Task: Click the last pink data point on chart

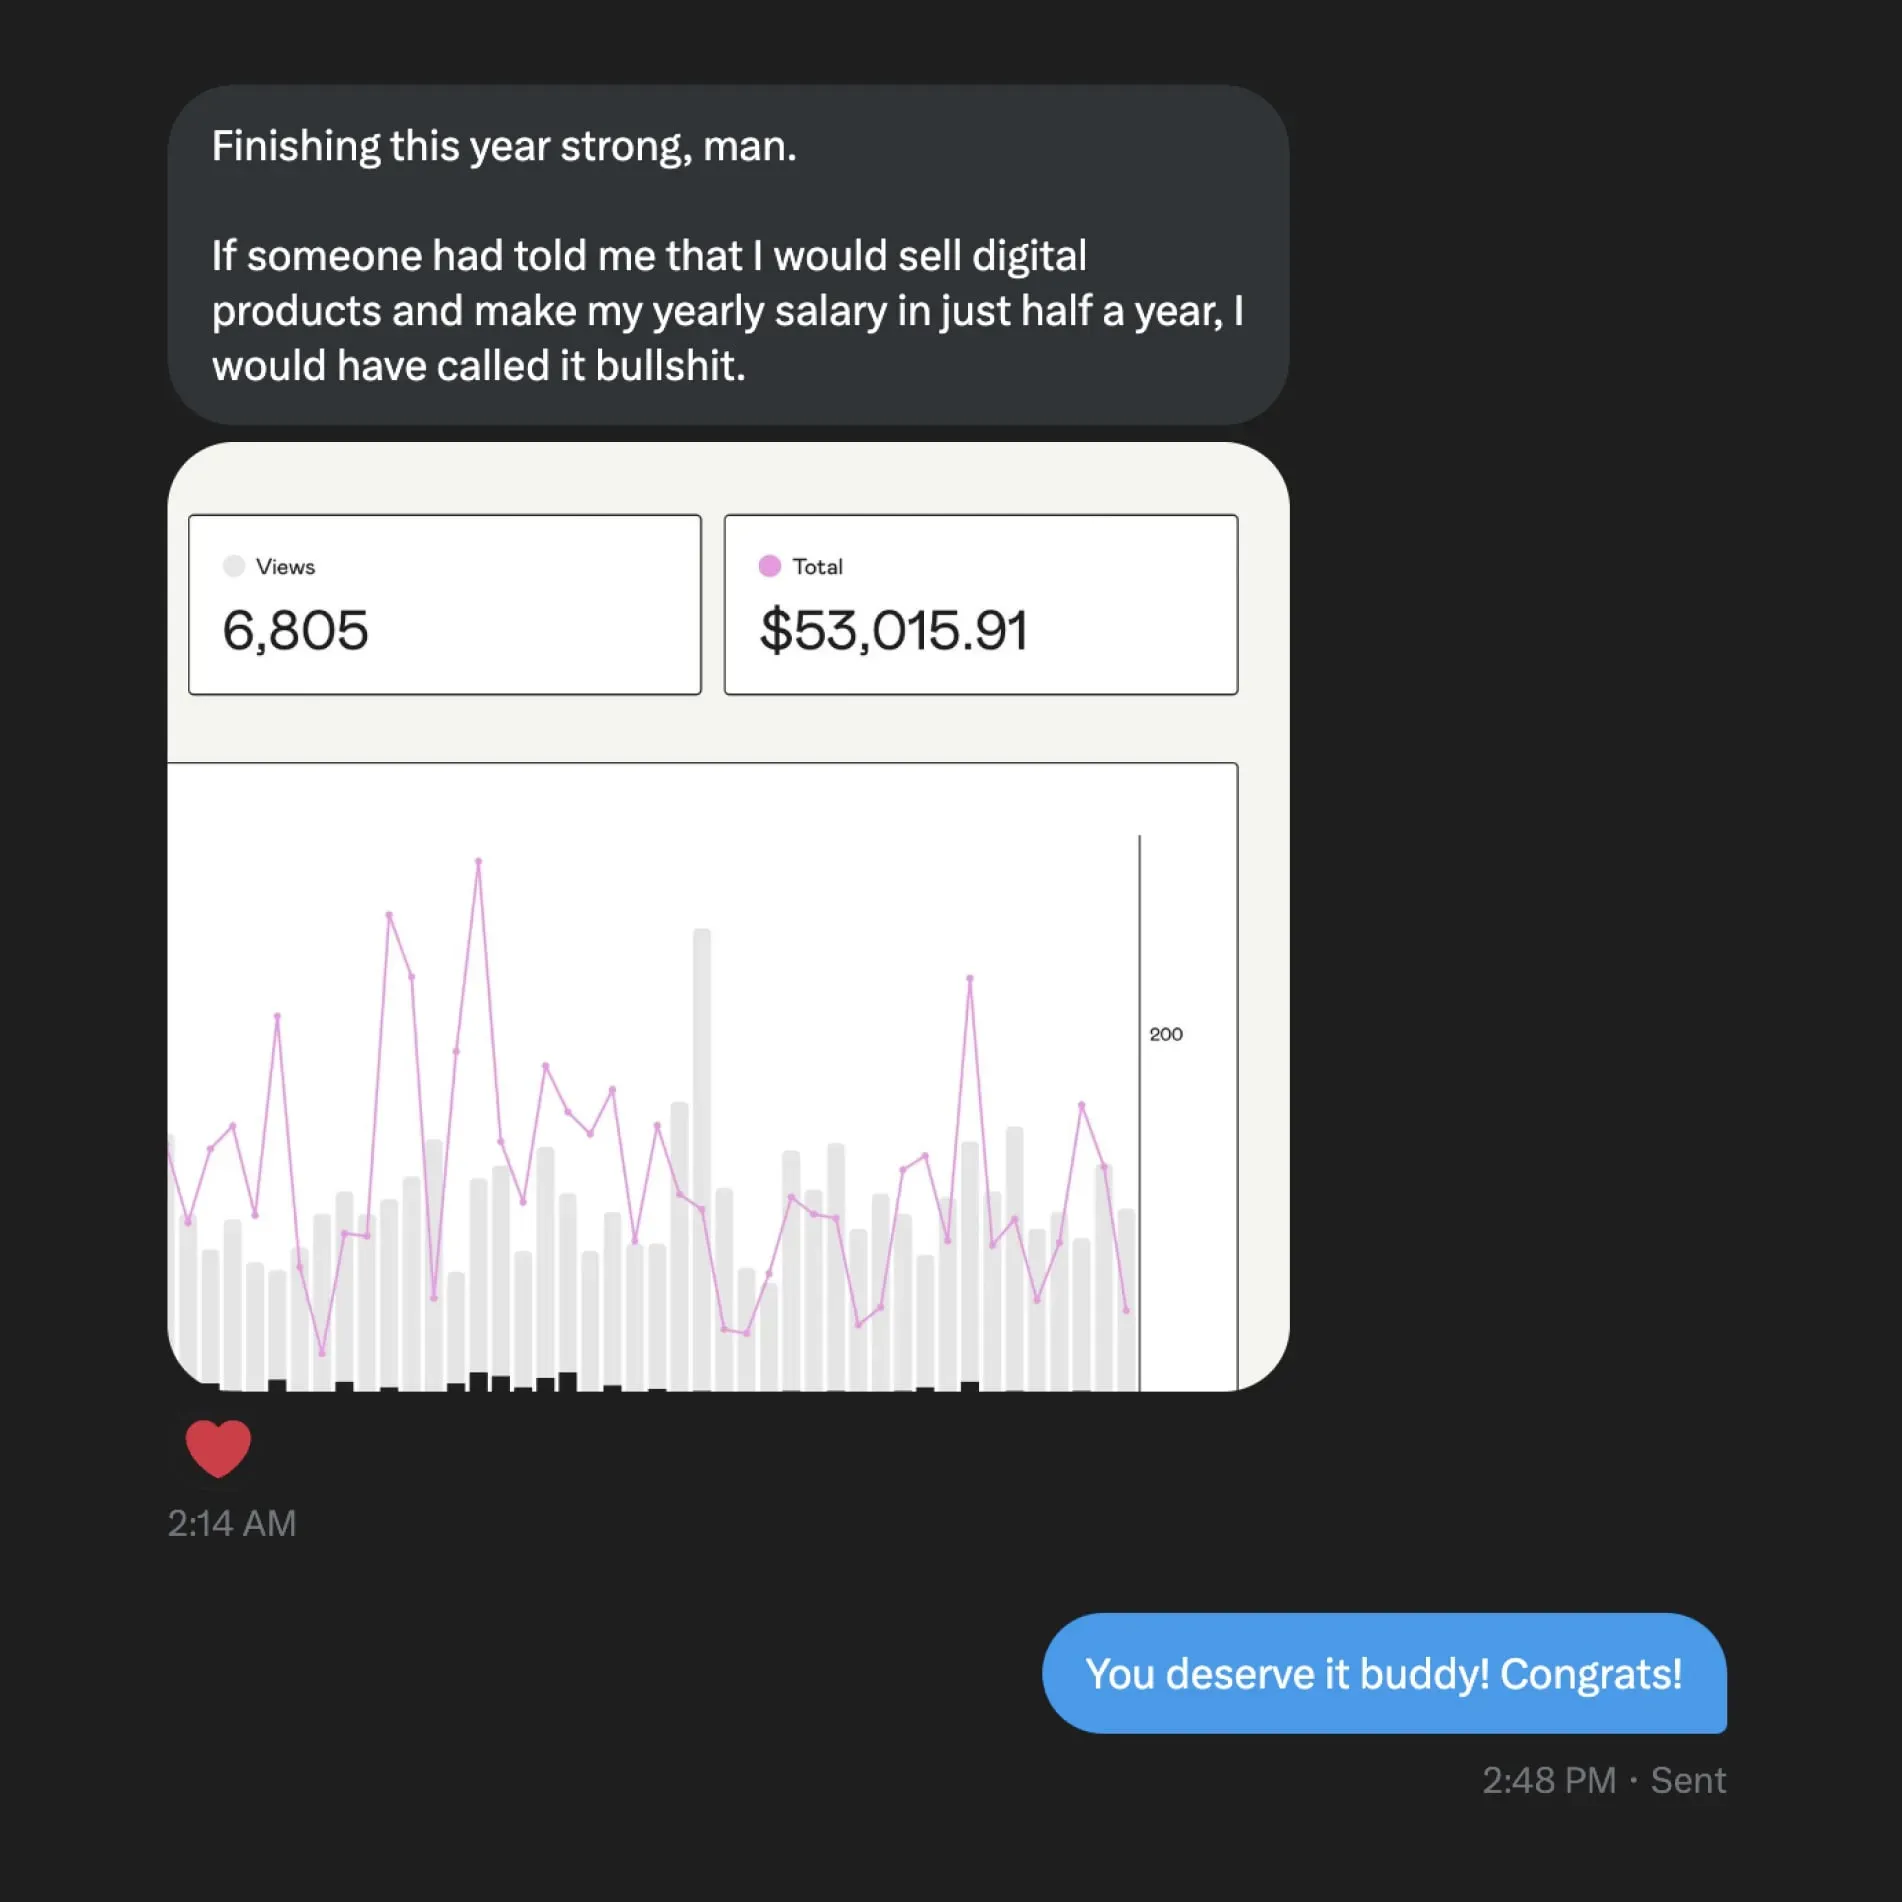Action: tap(1126, 1310)
